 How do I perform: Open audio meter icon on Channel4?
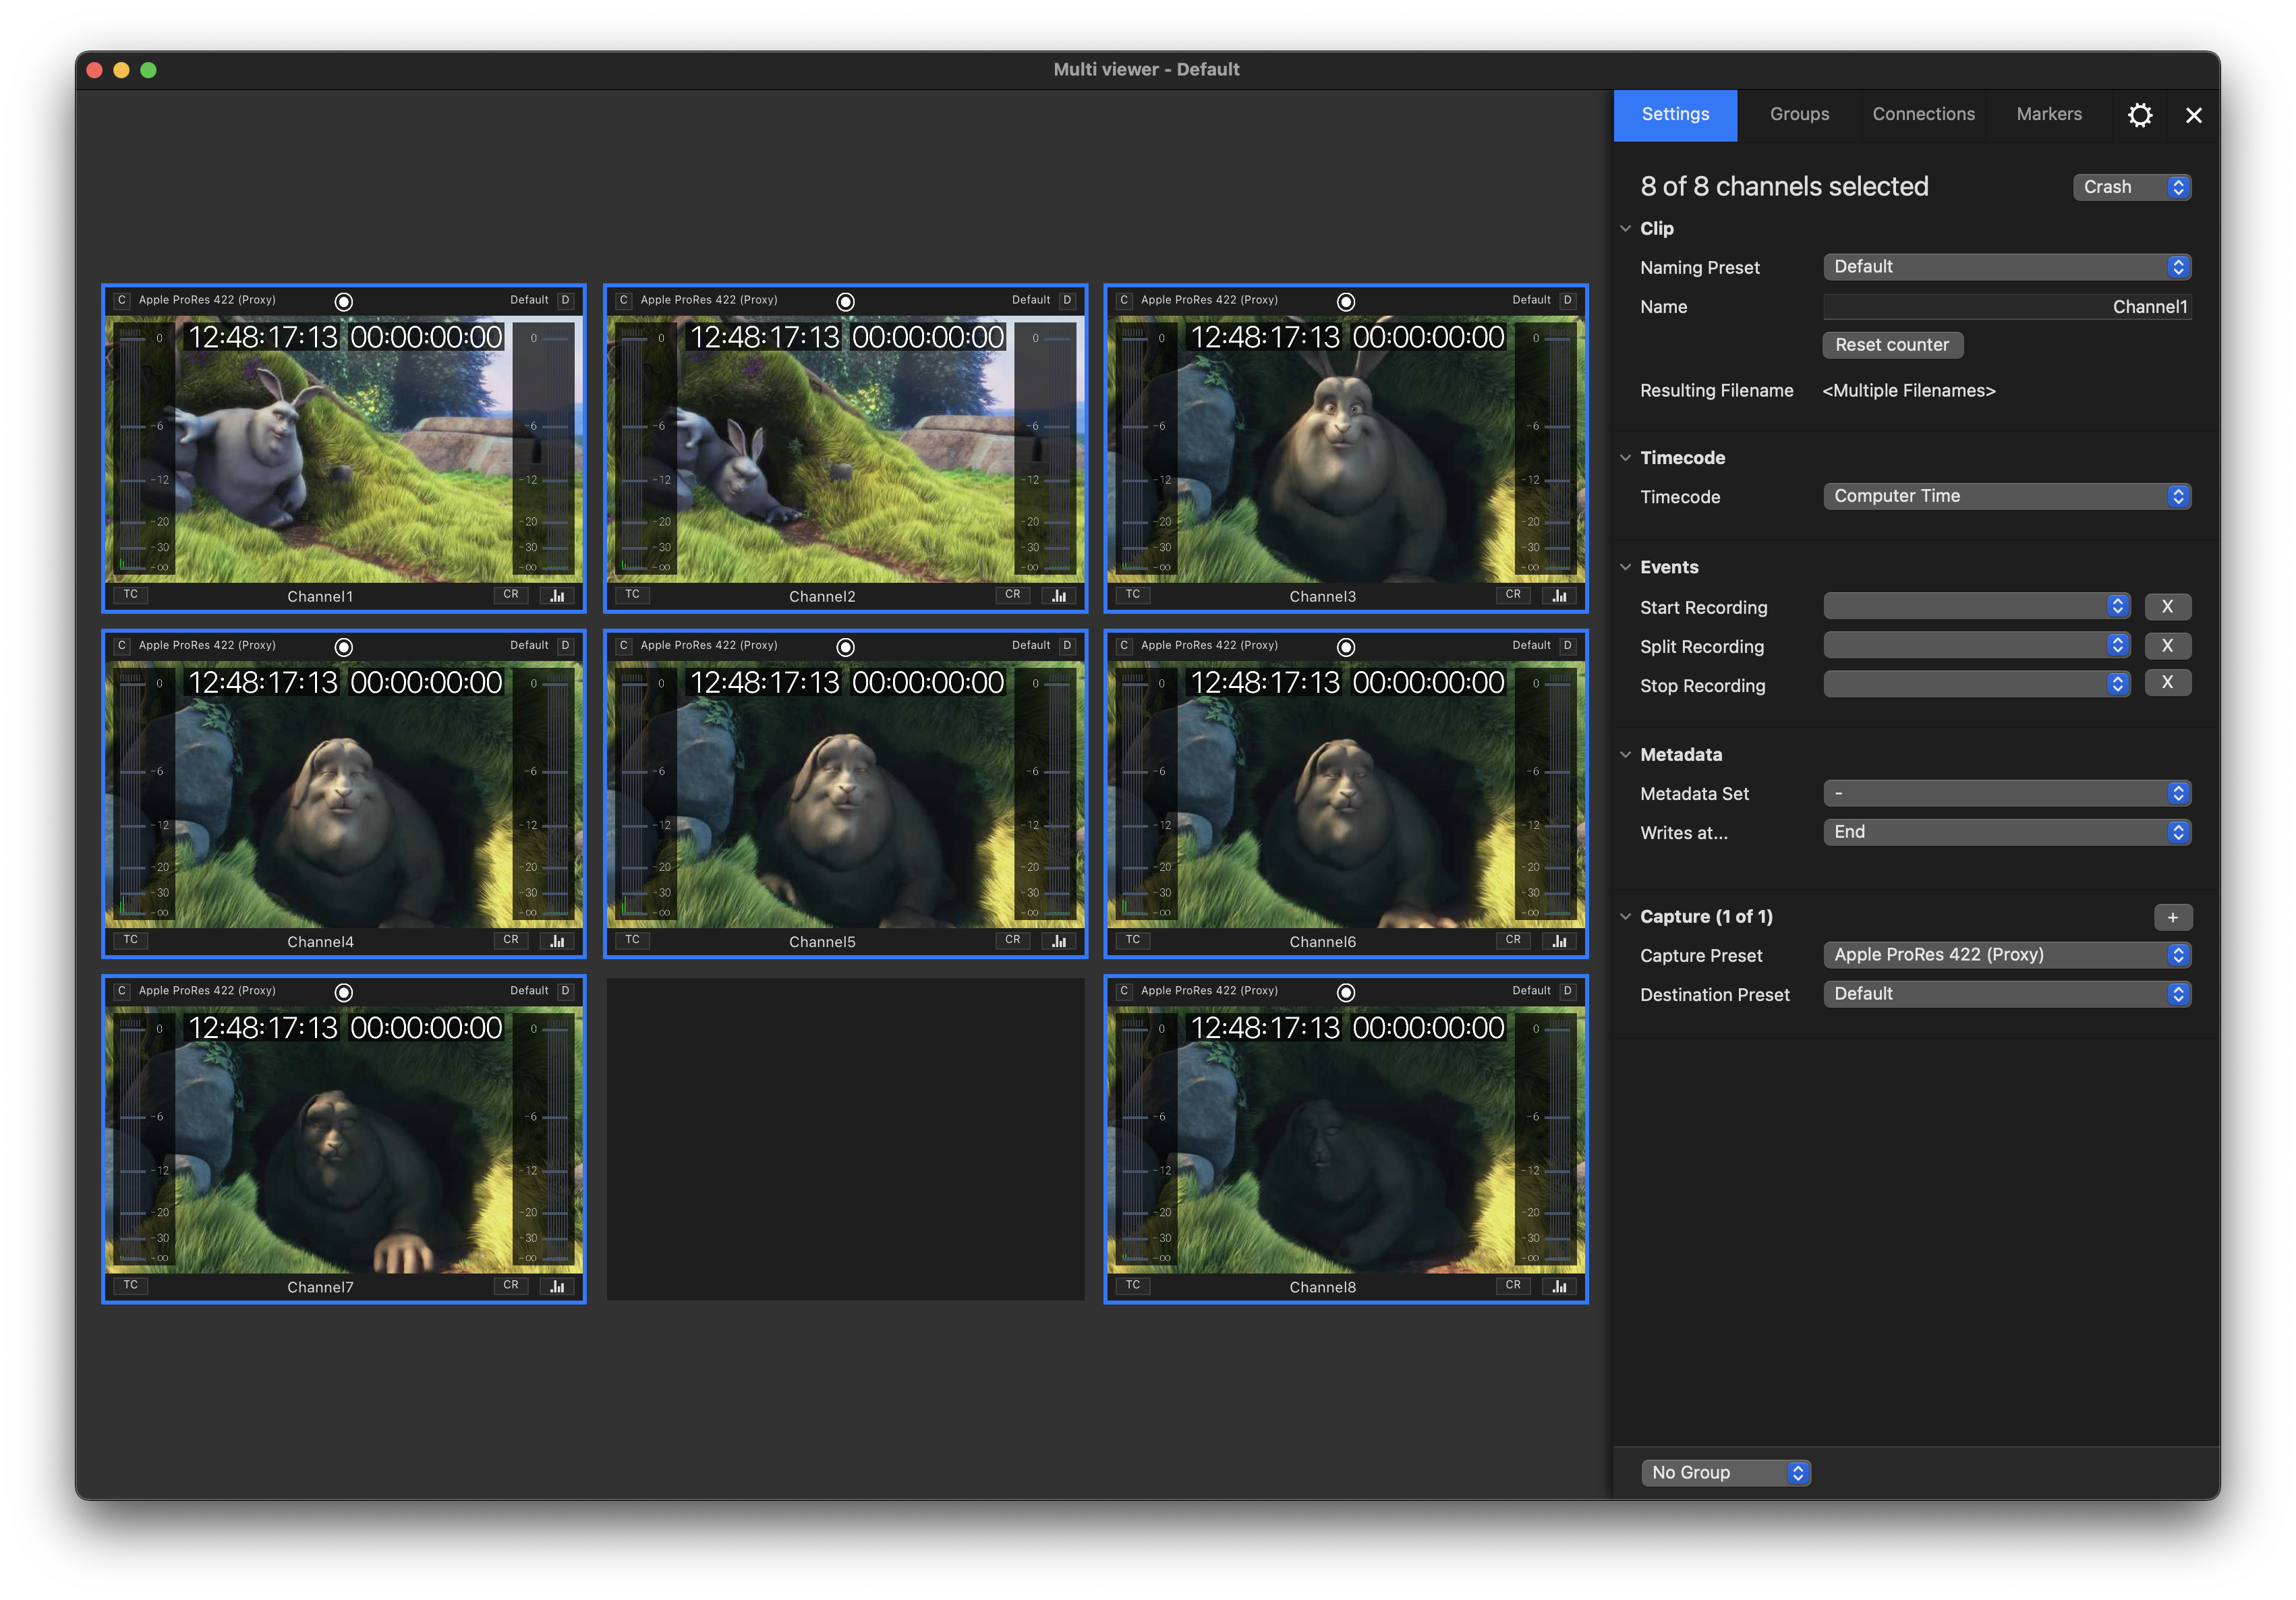coord(557,941)
